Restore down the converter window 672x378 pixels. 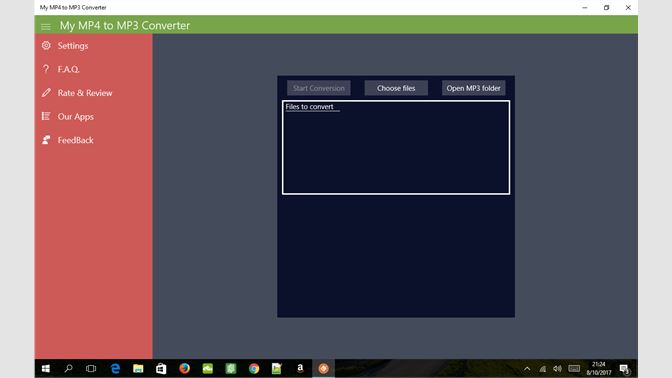606,7
